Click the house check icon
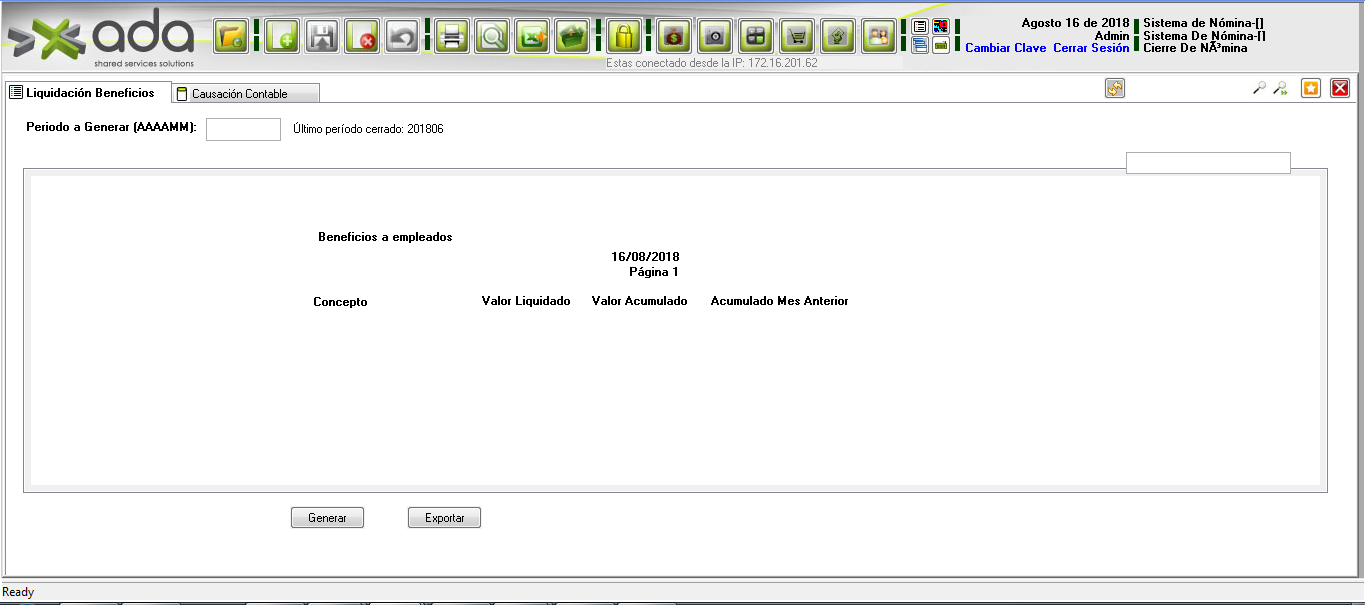The image size is (1365, 605). (x=838, y=37)
